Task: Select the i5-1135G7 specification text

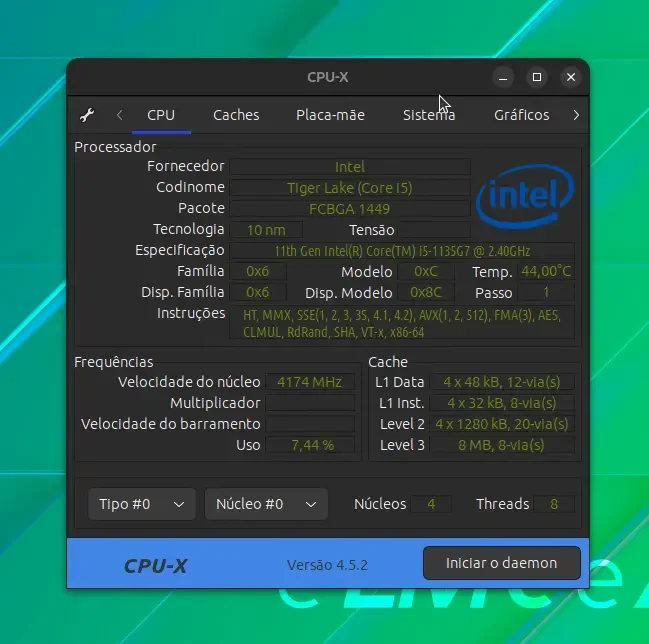Action: pyautogui.click(x=402, y=251)
